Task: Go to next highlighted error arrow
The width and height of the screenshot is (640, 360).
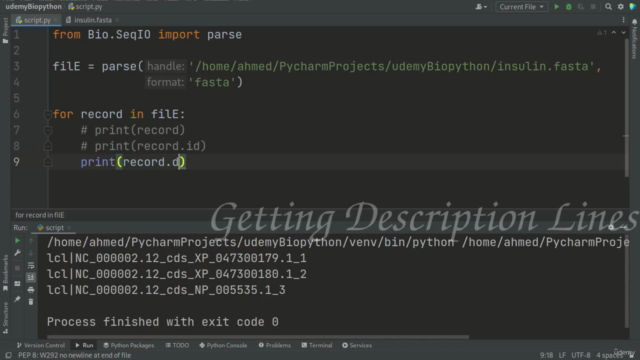Action: click(x=623, y=33)
